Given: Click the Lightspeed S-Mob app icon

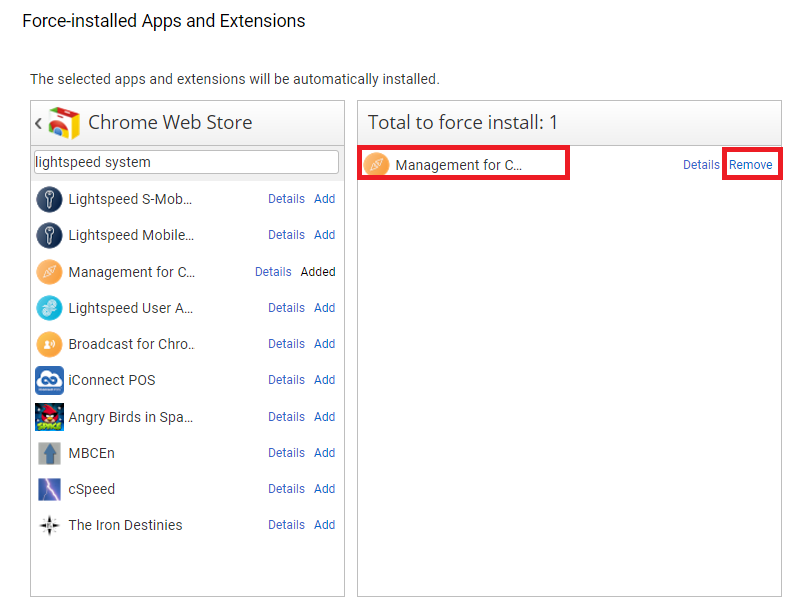Looking at the screenshot, I should pyautogui.click(x=49, y=199).
